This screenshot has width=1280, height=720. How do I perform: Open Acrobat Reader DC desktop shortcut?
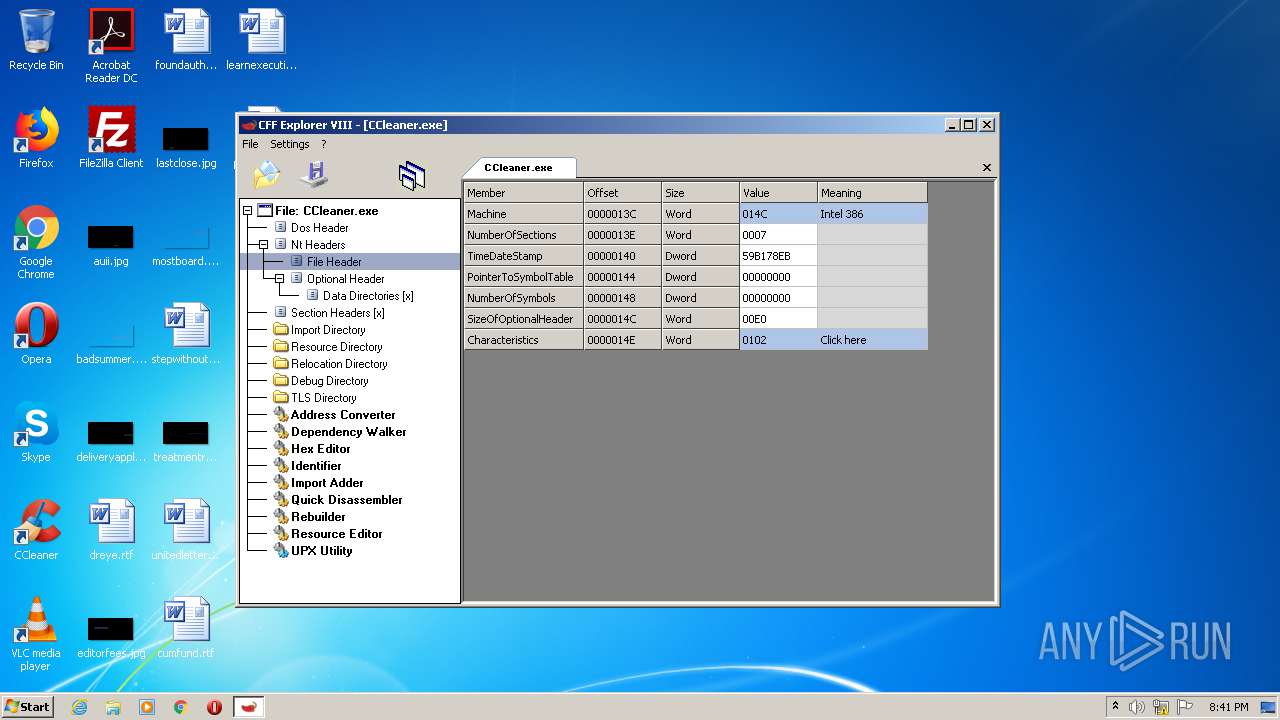coord(111,46)
